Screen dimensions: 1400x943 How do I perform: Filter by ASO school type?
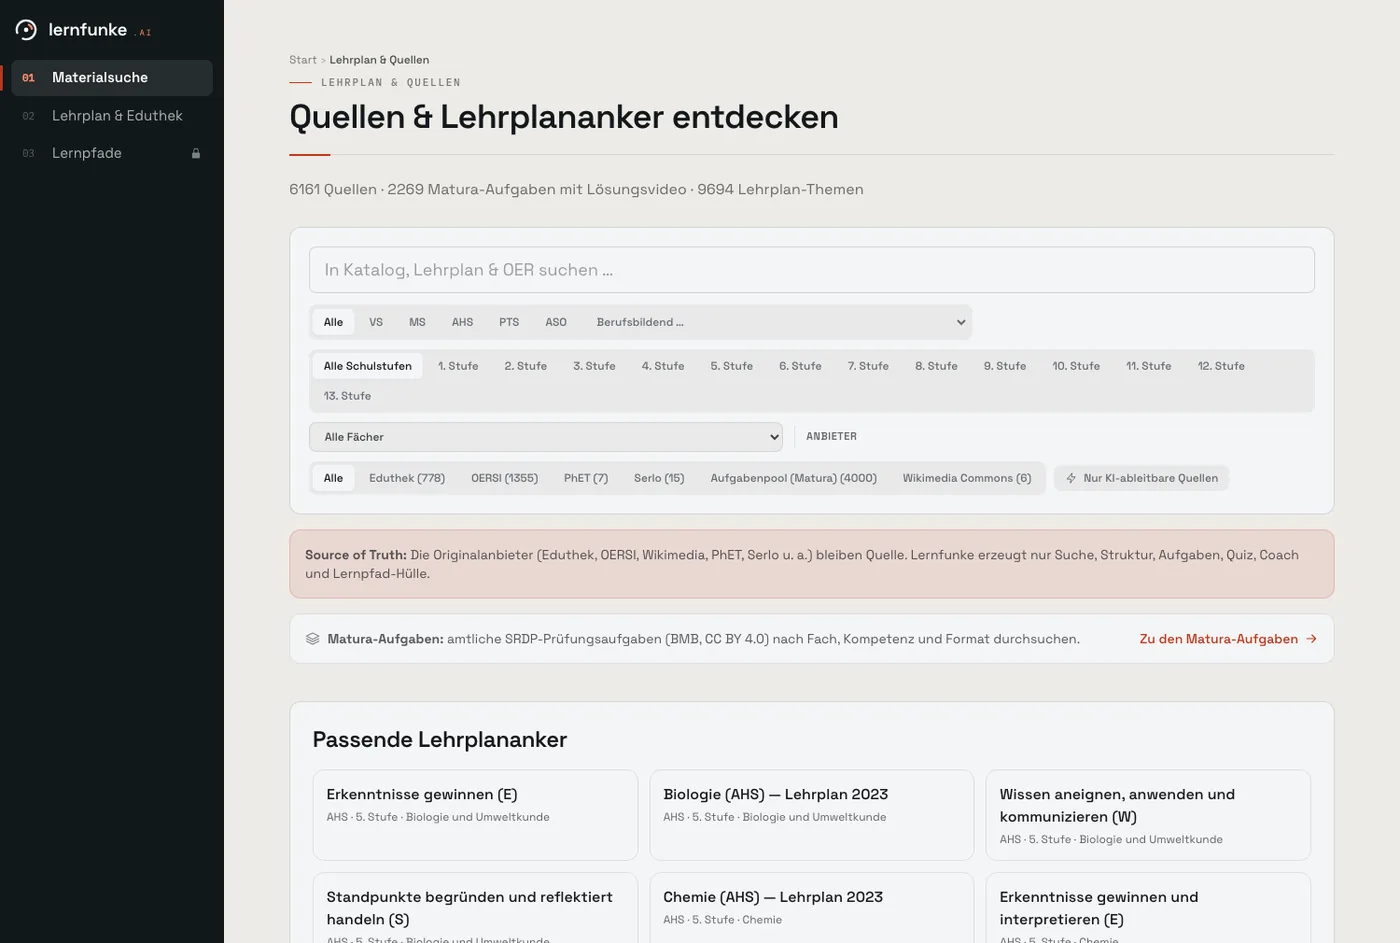[556, 322]
